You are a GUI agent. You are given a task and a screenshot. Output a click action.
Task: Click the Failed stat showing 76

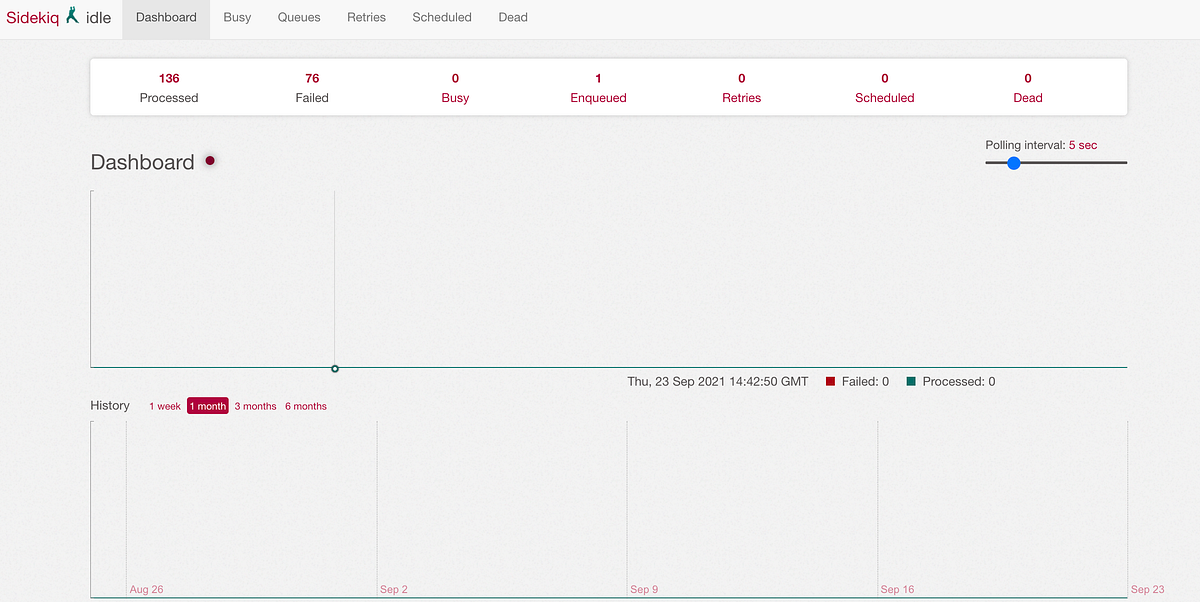point(312,87)
